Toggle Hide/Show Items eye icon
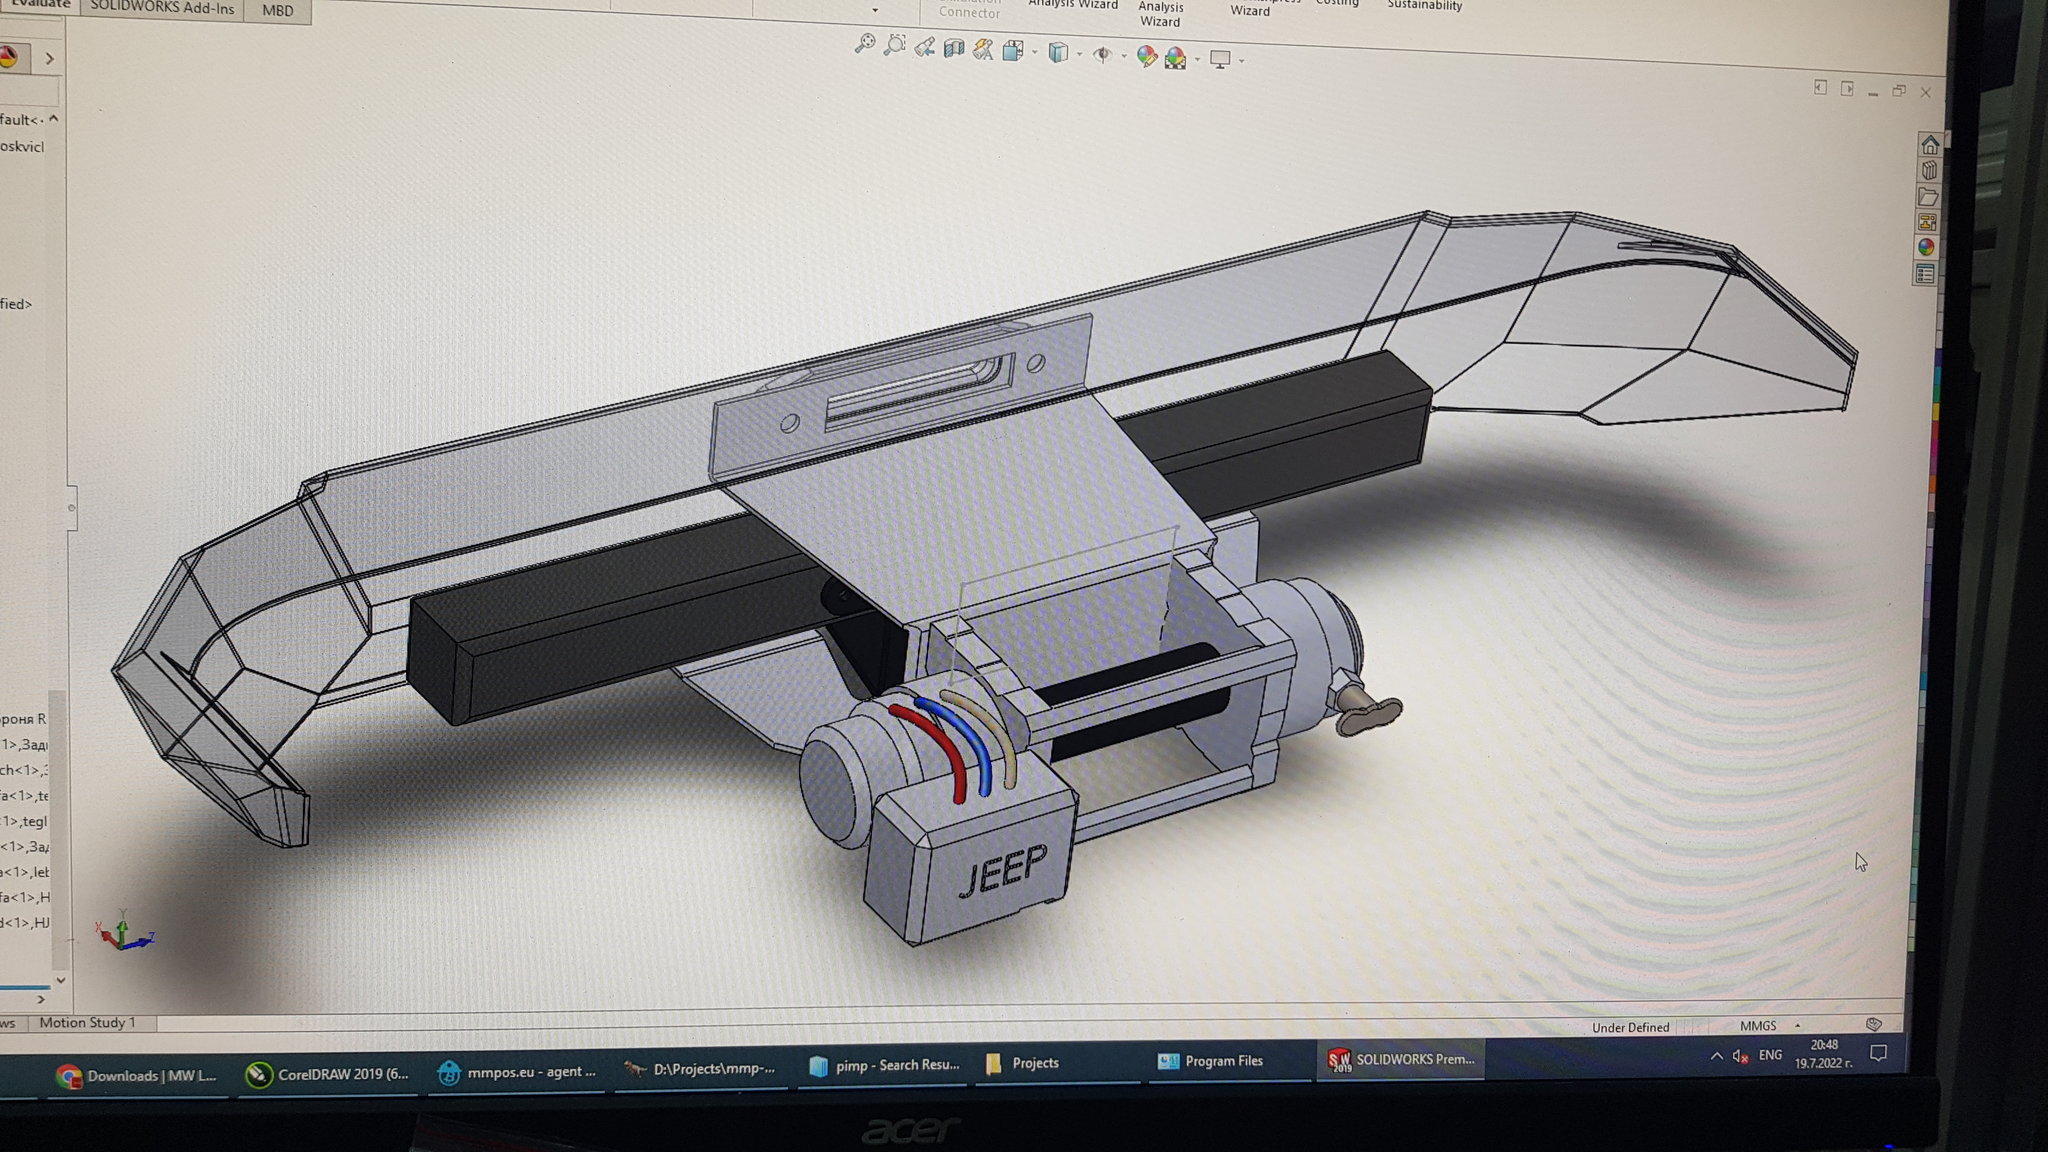2048x1152 pixels. (1102, 54)
